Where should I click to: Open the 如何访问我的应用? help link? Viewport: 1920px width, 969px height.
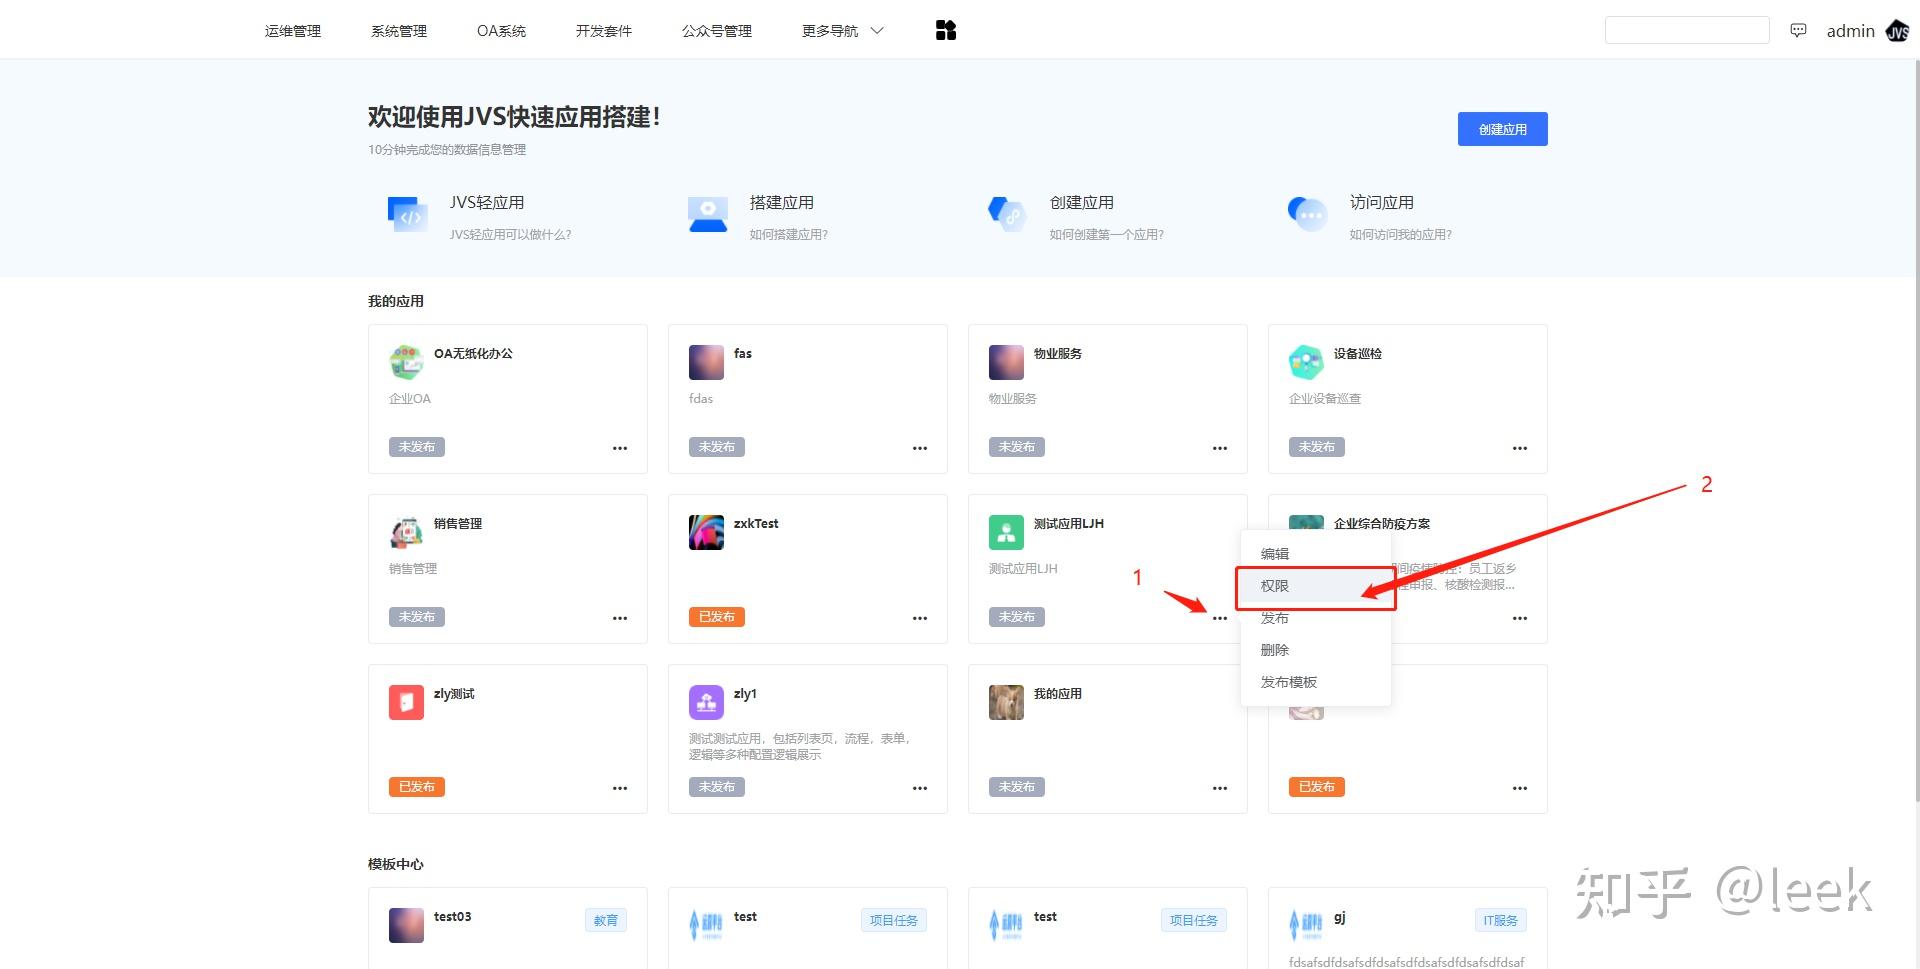1400,235
